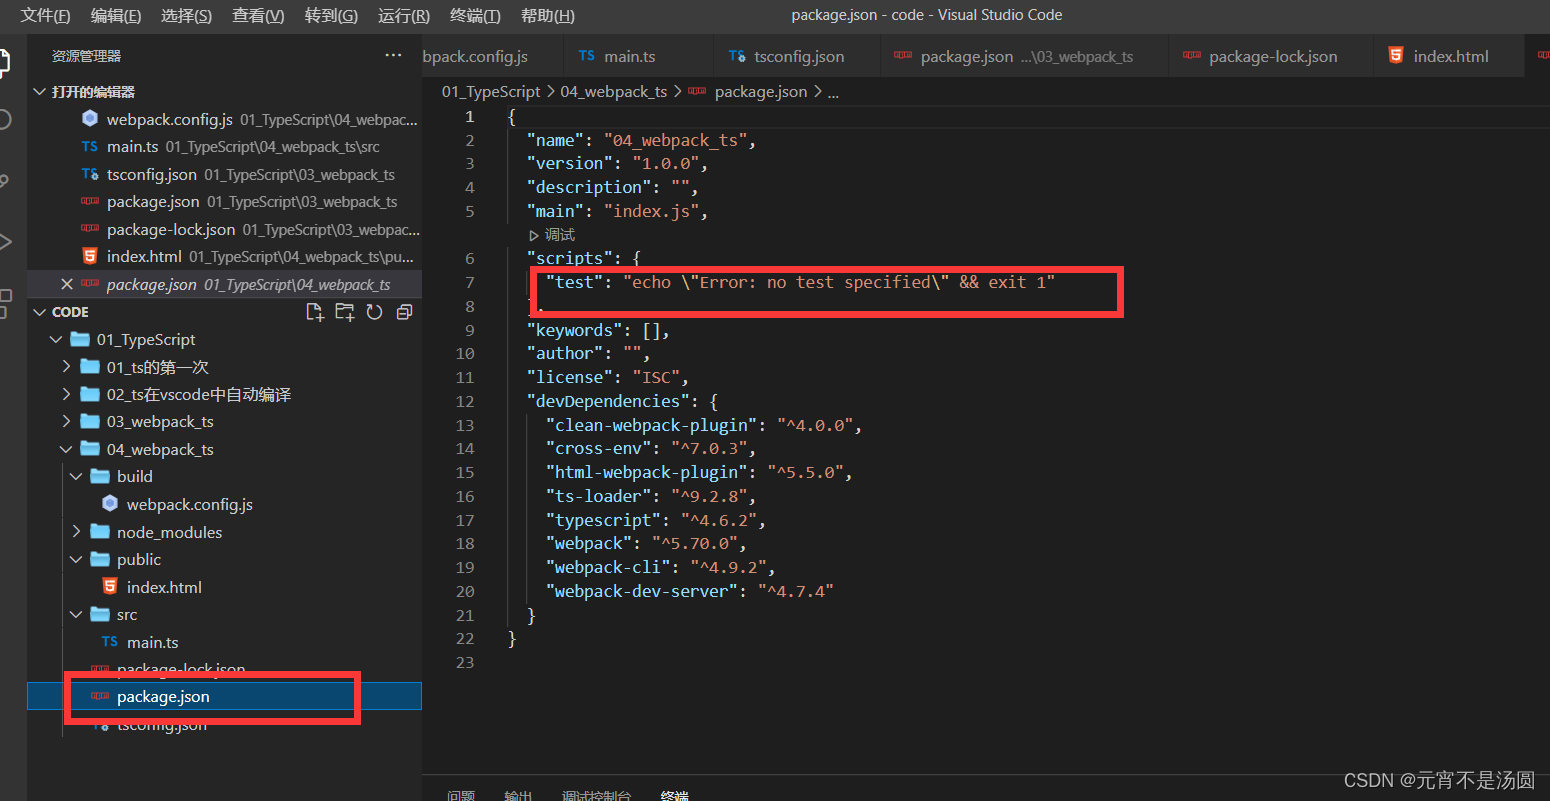Collapse the src folder
The image size is (1550, 801).
tap(77, 614)
